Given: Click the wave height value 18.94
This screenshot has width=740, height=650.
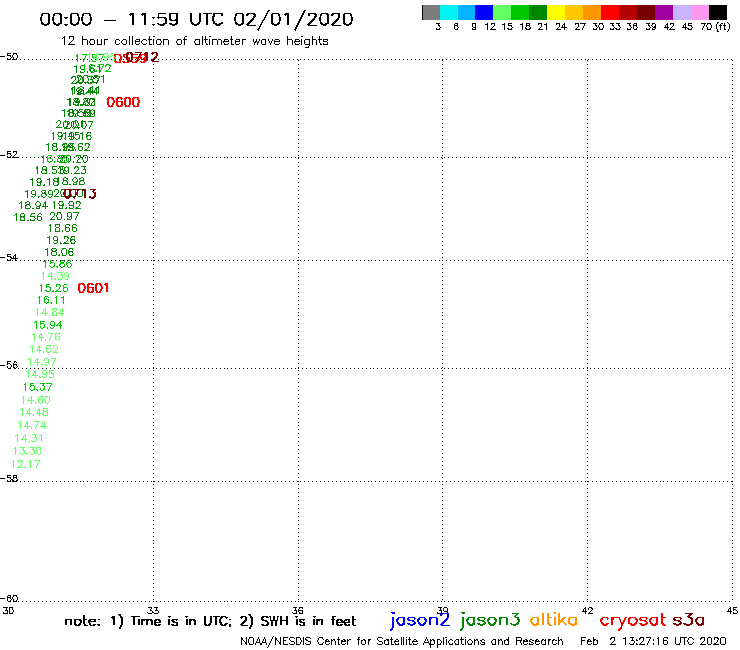Looking at the screenshot, I should tap(33, 205).
